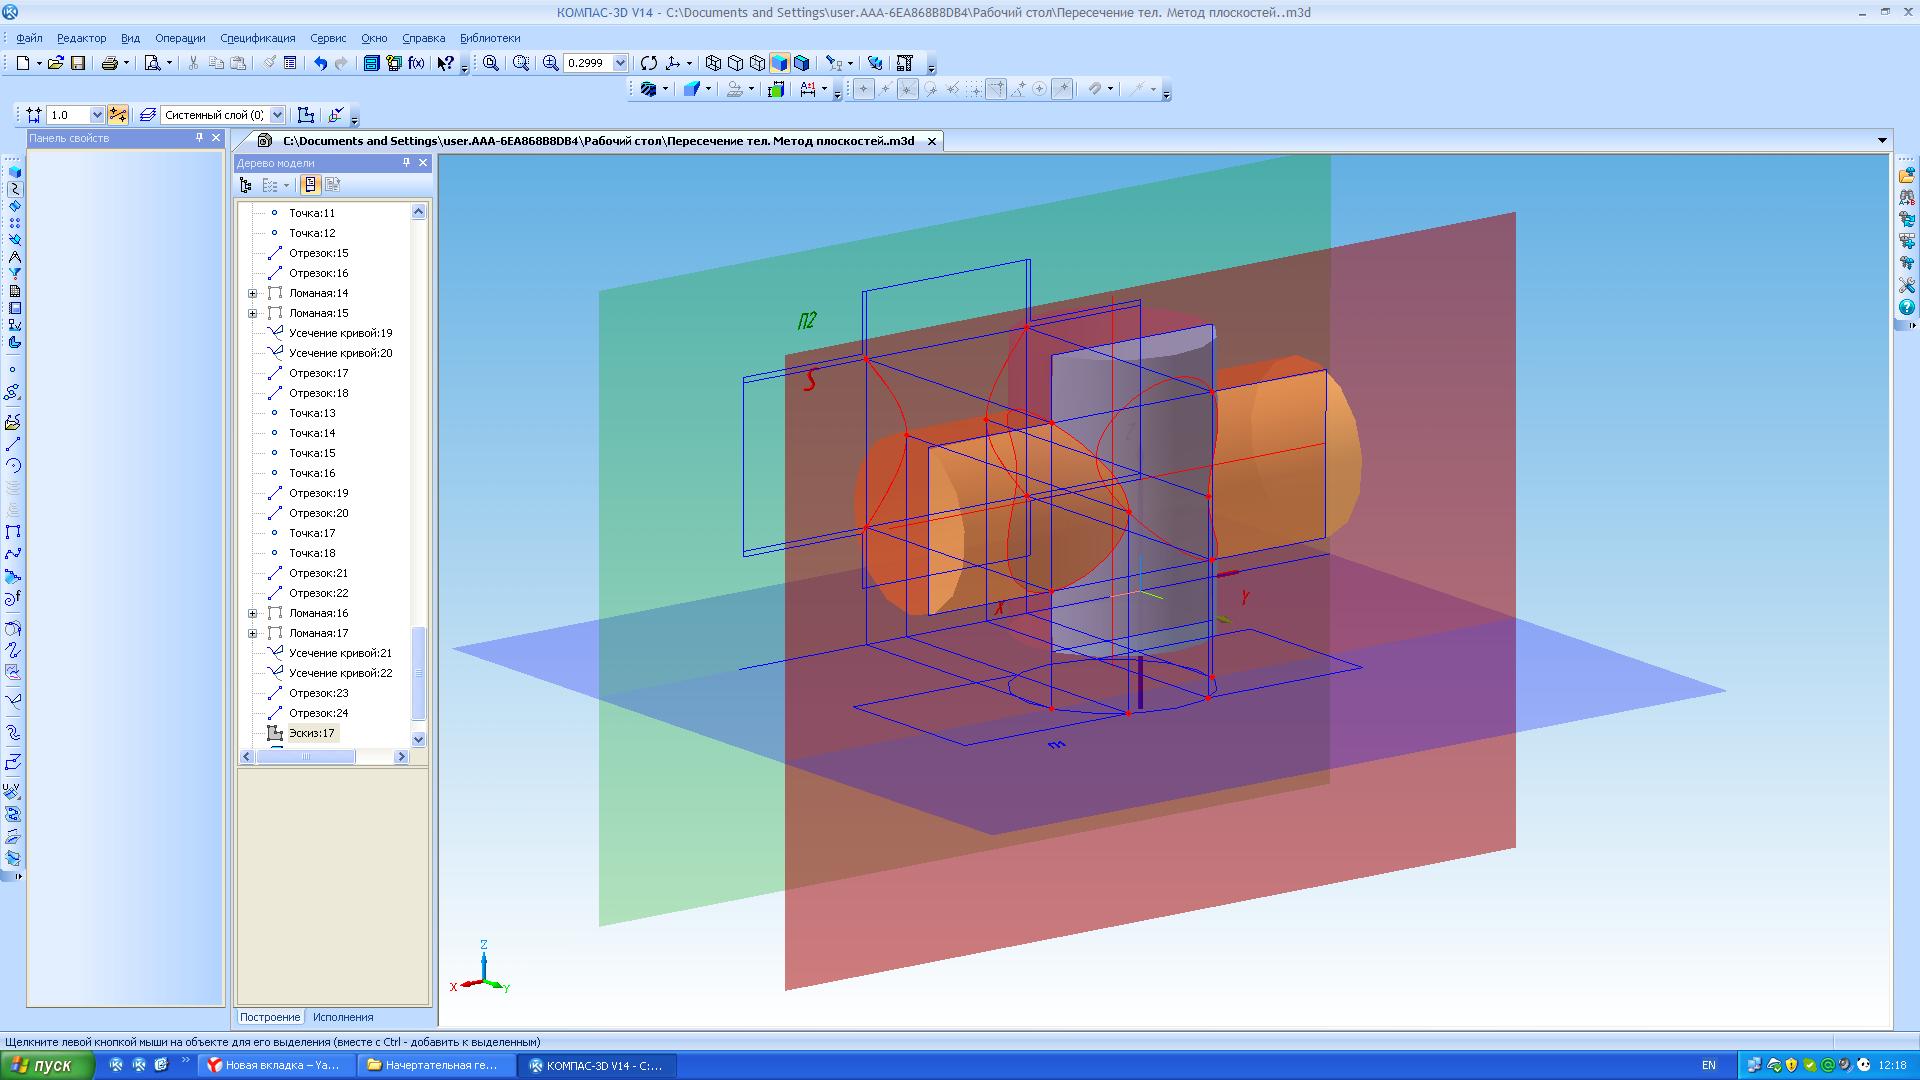Open the orientation axes dropdown arrow

pos(689,63)
